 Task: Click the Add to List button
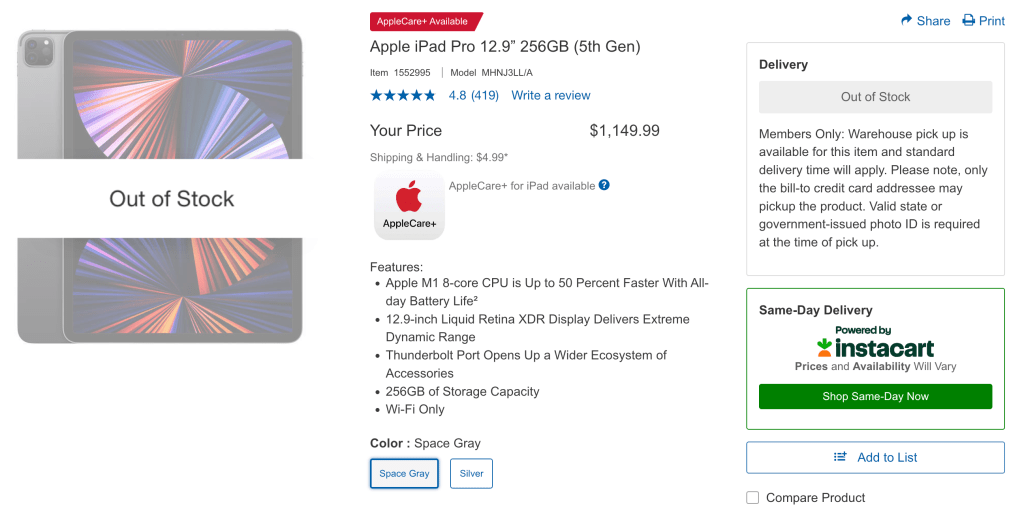click(875, 457)
